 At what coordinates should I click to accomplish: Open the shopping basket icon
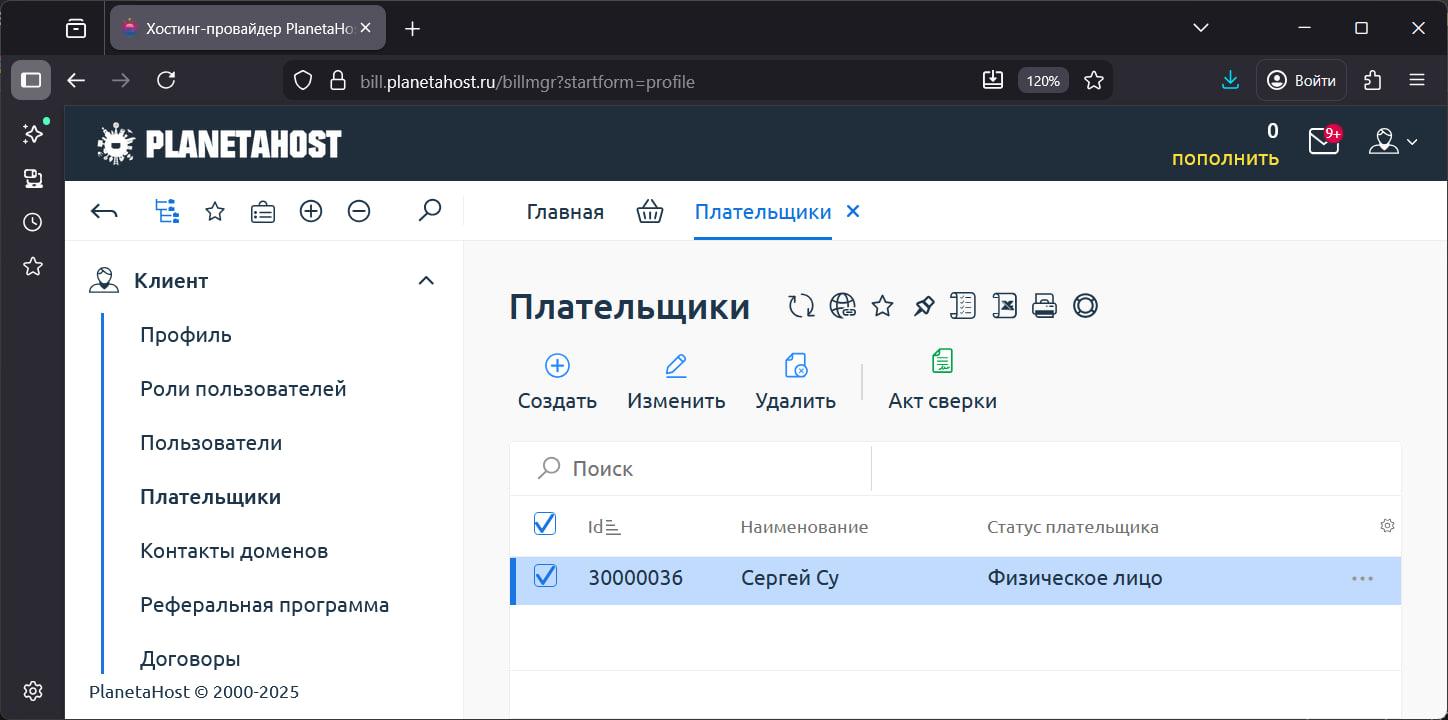coord(650,212)
